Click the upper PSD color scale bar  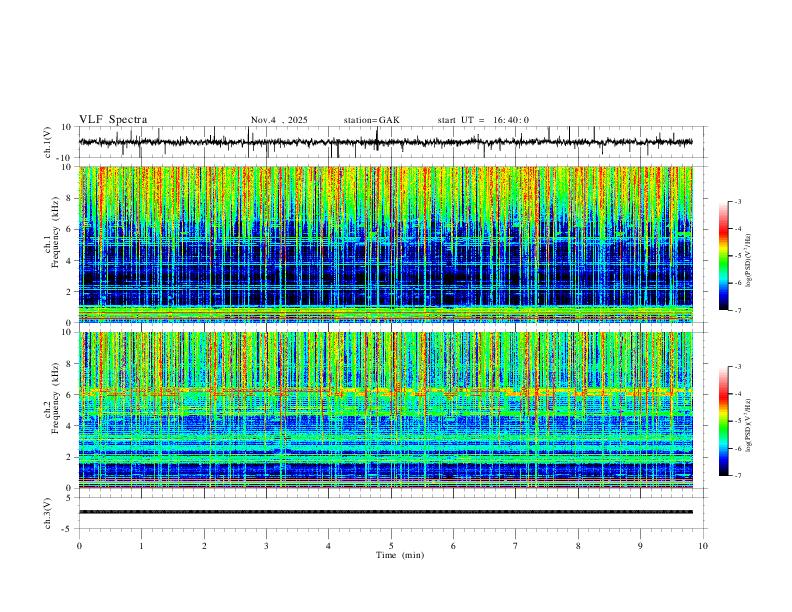click(724, 255)
